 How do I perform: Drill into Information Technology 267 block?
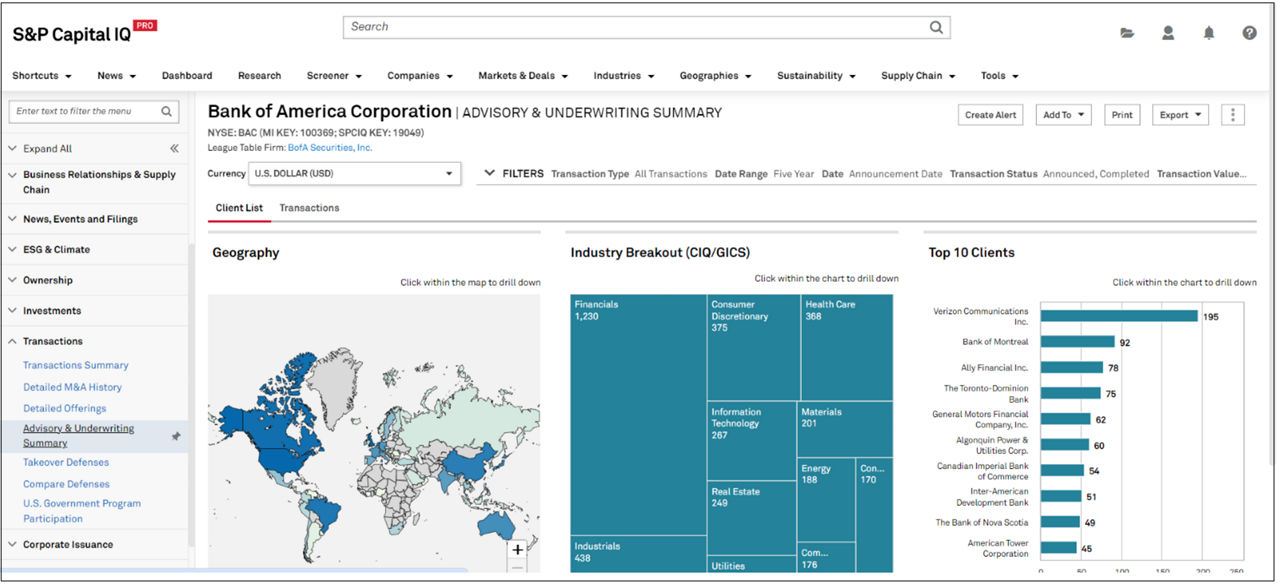pyautogui.click(x=752, y=441)
